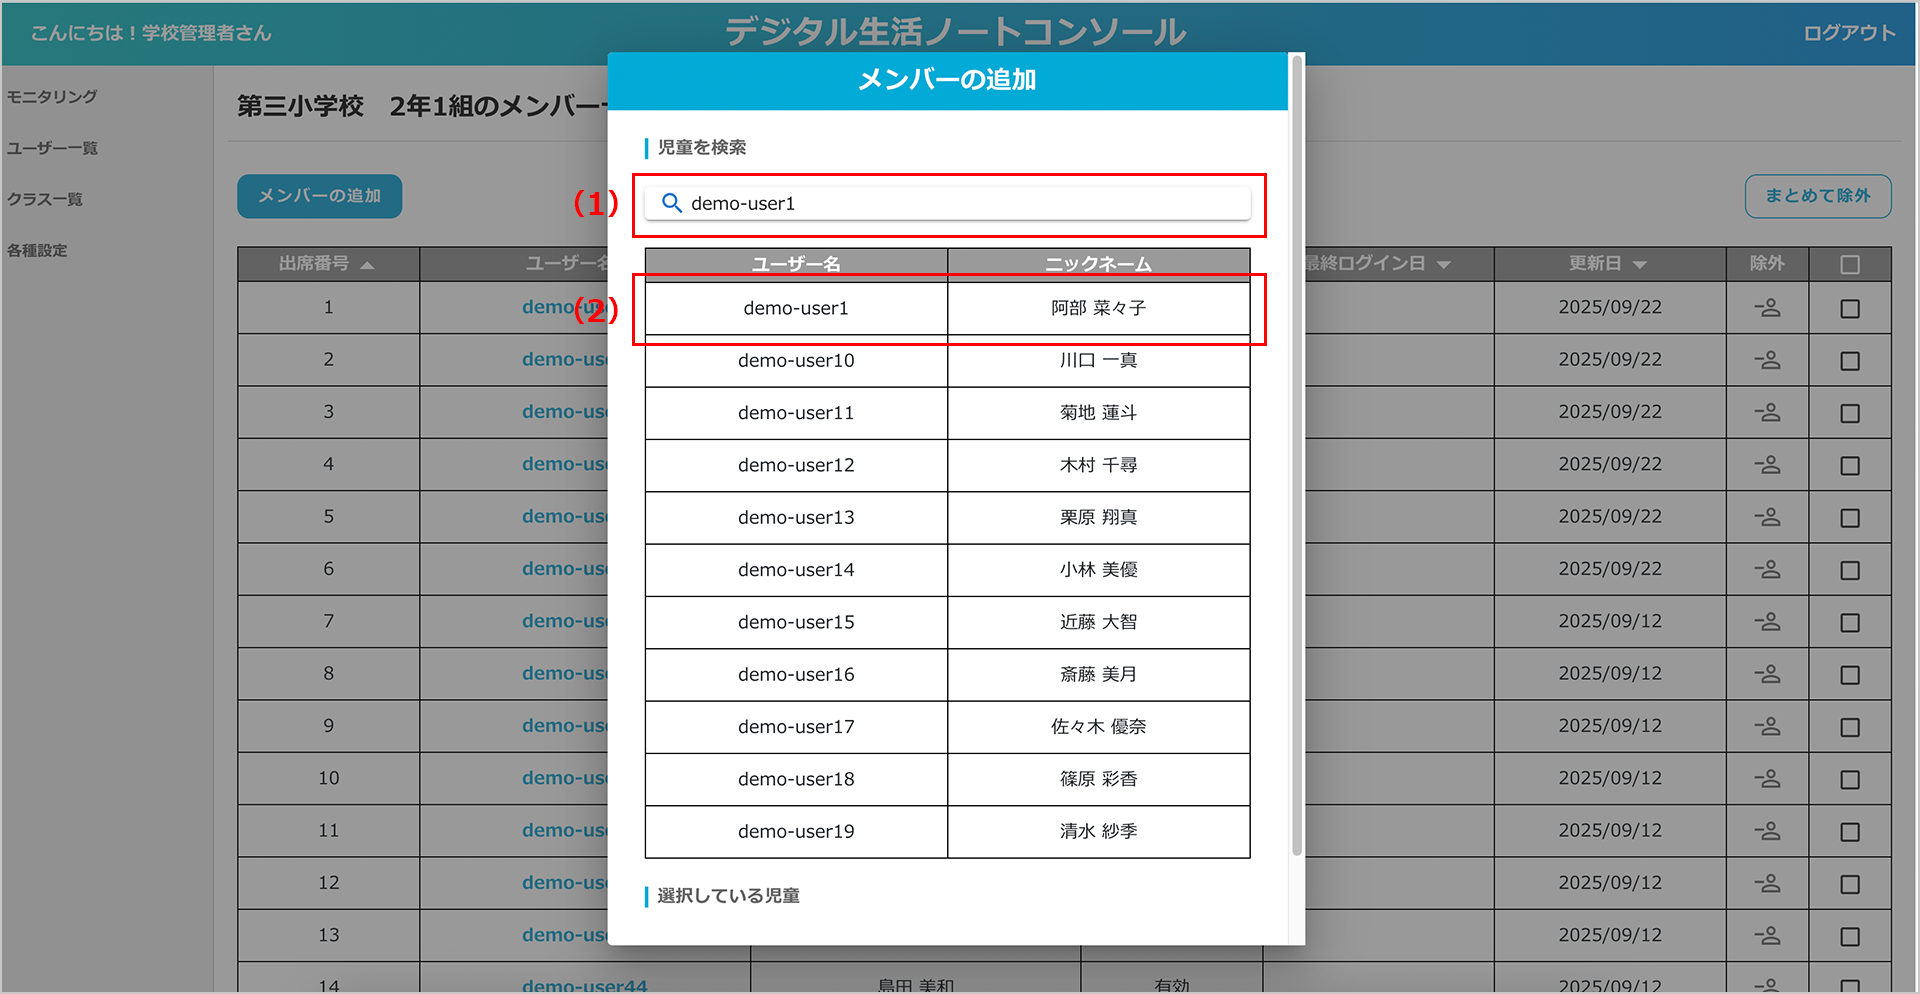Image resolution: width=1920 pixels, height=994 pixels.
Task: Sort by 出席番号 column arrow
Action: click(x=367, y=265)
